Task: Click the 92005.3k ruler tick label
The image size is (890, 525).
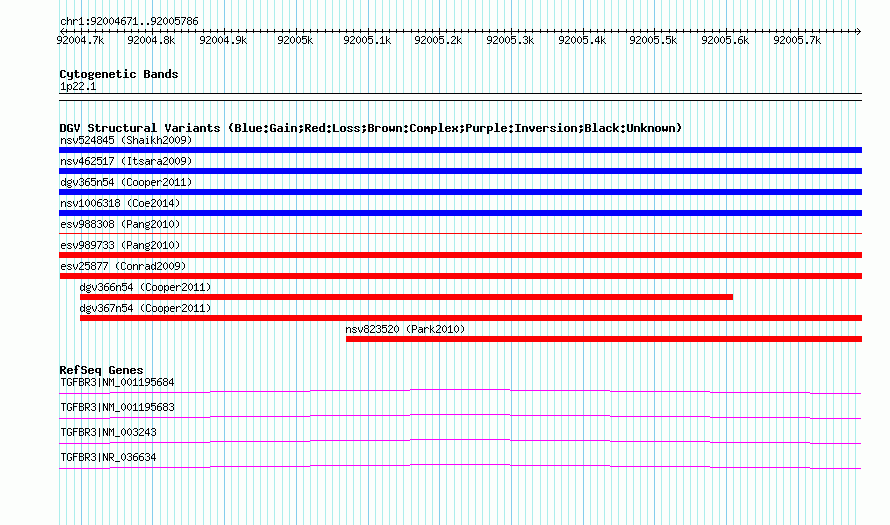Action: click(x=510, y=40)
